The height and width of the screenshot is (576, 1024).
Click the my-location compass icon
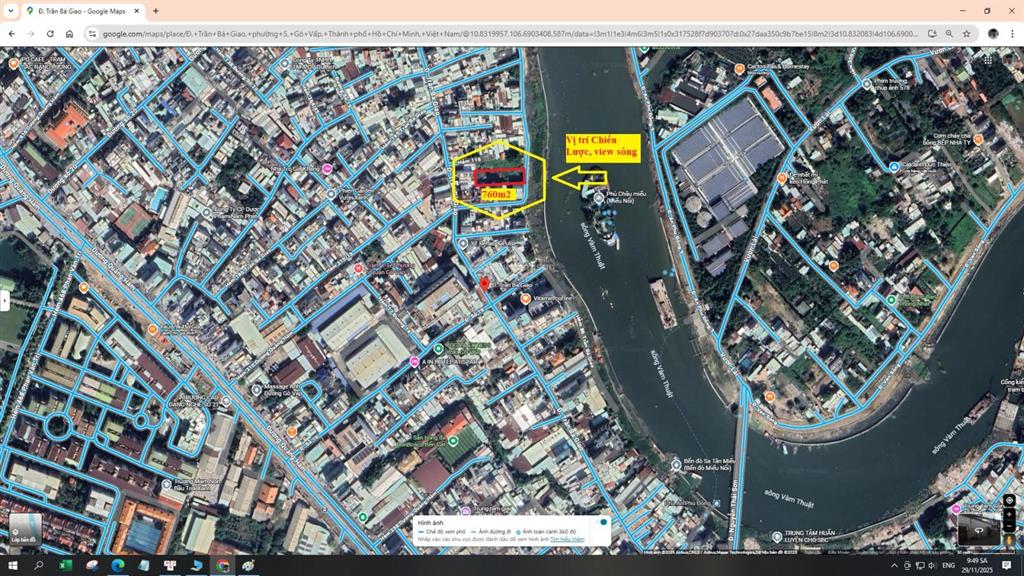1009,500
